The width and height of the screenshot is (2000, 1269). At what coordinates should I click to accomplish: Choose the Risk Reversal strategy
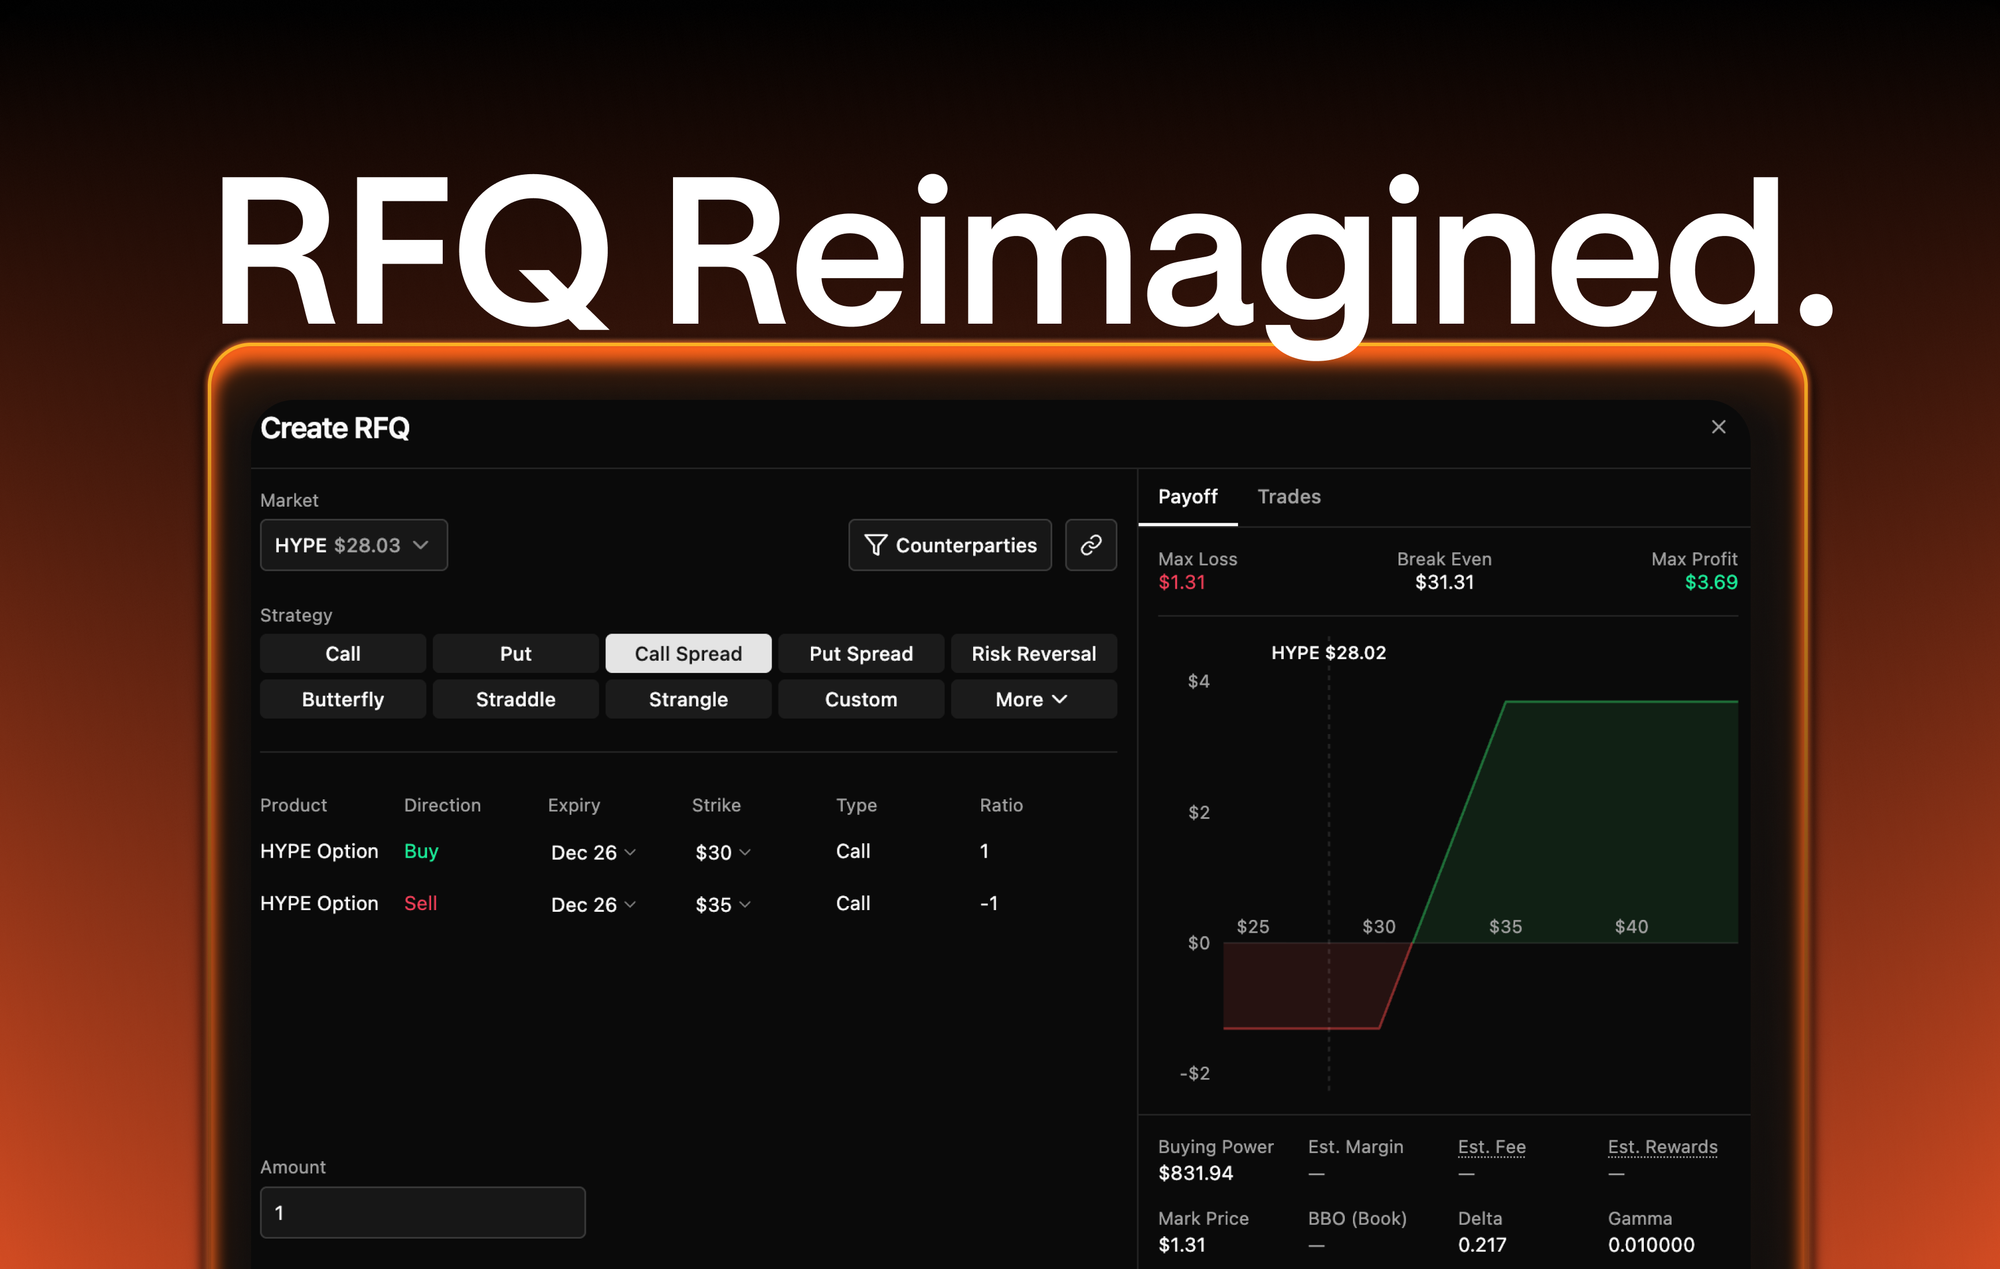[1034, 653]
